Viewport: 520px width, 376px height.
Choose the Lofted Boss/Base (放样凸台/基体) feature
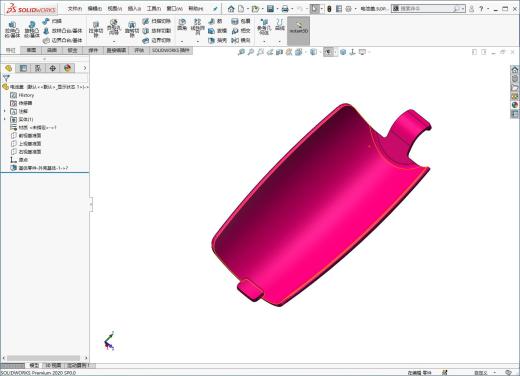pos(62,31)
